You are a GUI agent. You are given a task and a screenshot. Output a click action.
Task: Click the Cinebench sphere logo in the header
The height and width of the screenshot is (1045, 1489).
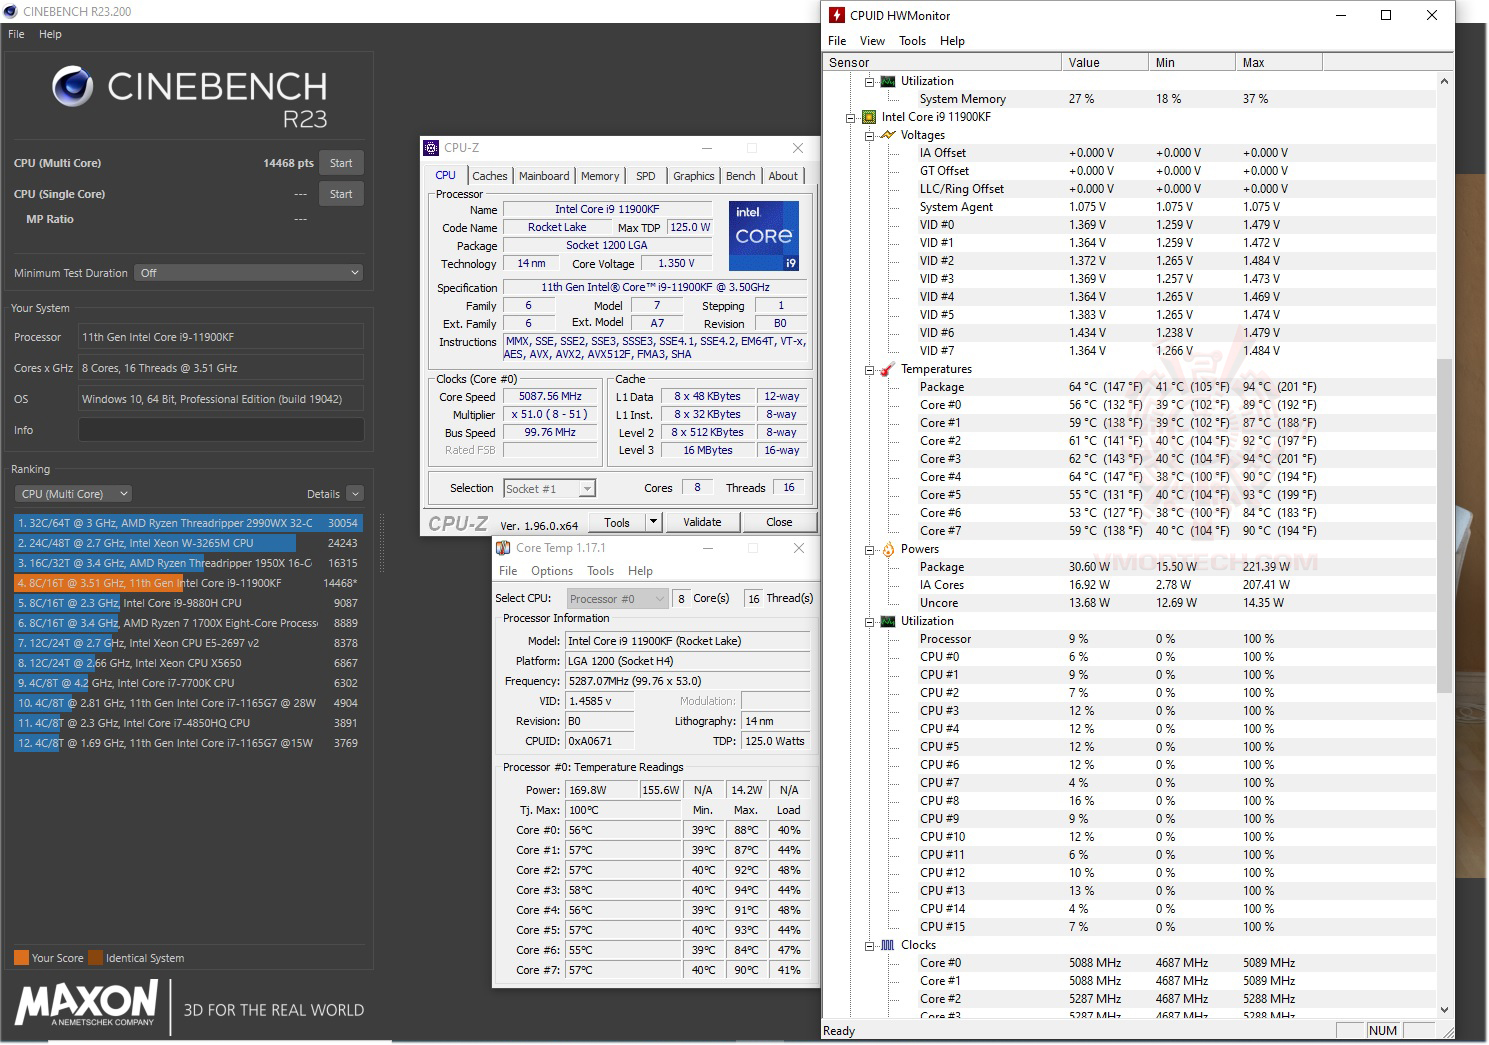click(73, 87)
